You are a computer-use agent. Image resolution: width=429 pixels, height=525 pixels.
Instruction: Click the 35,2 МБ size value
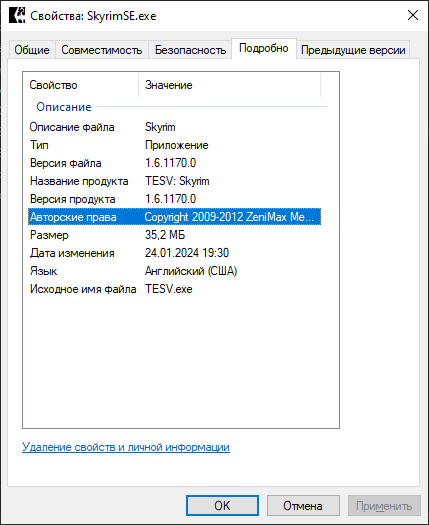pos(165,235)
